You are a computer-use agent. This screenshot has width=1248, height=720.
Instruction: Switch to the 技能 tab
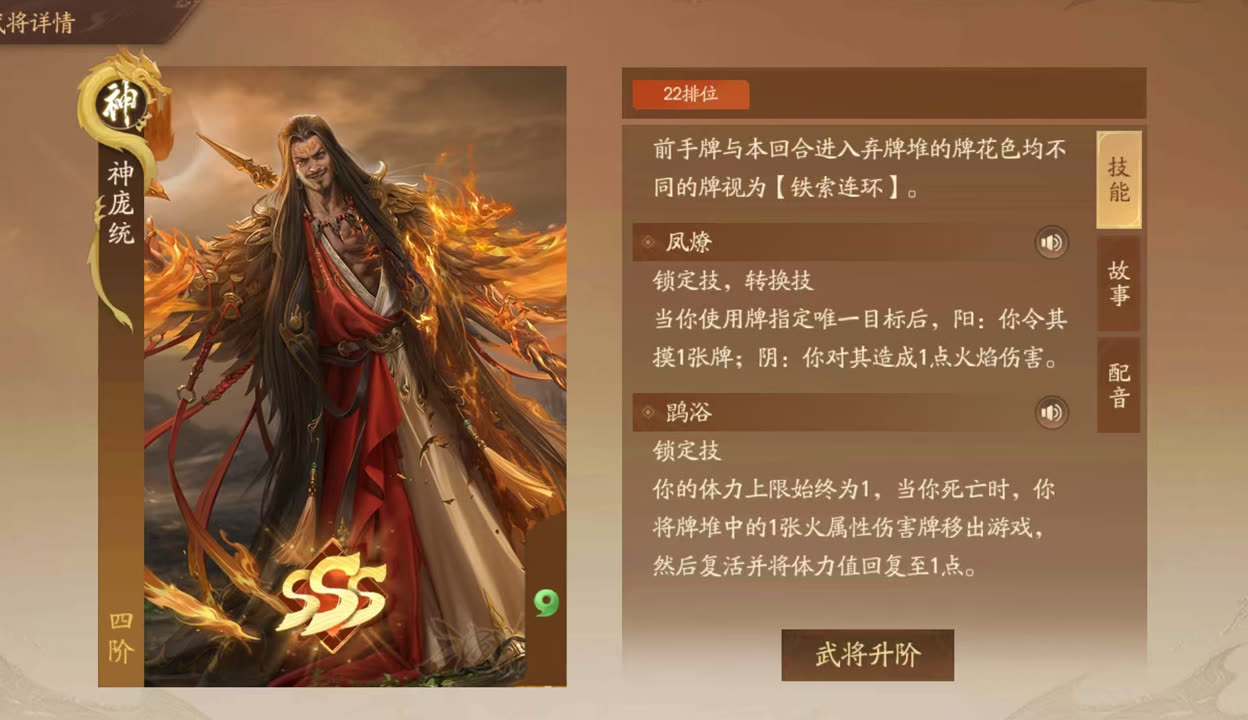point(1119,180)
